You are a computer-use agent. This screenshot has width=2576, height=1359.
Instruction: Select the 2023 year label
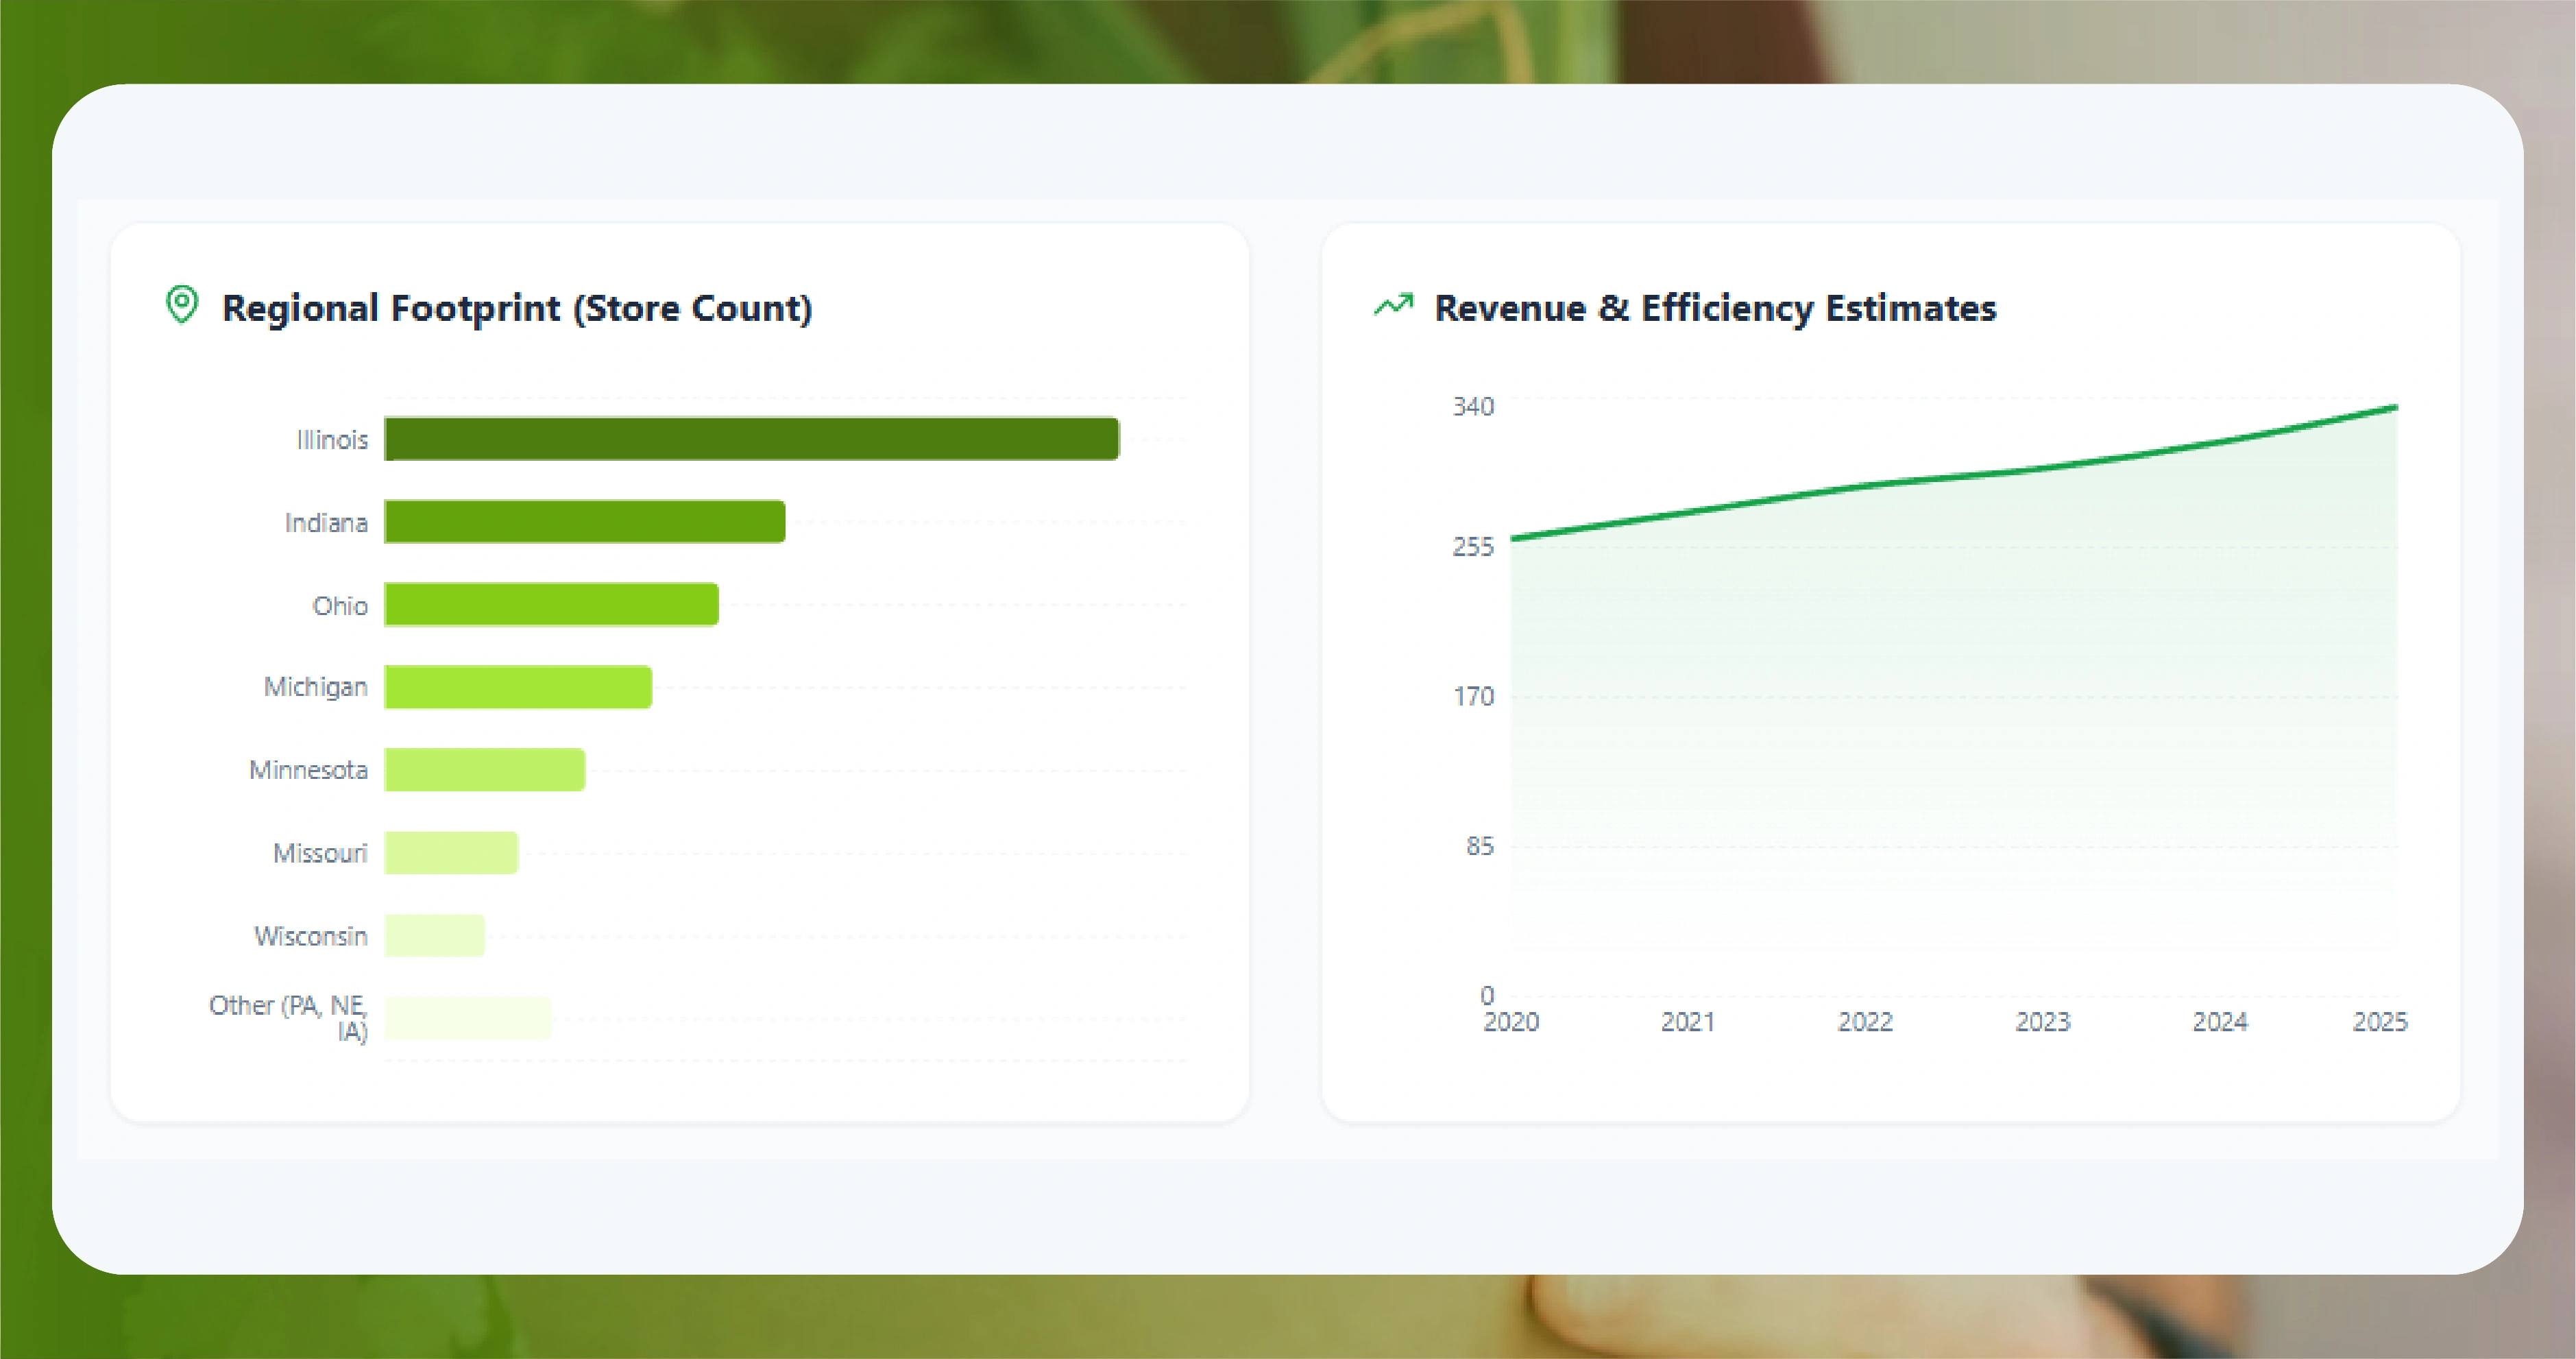(2043, 1021)
